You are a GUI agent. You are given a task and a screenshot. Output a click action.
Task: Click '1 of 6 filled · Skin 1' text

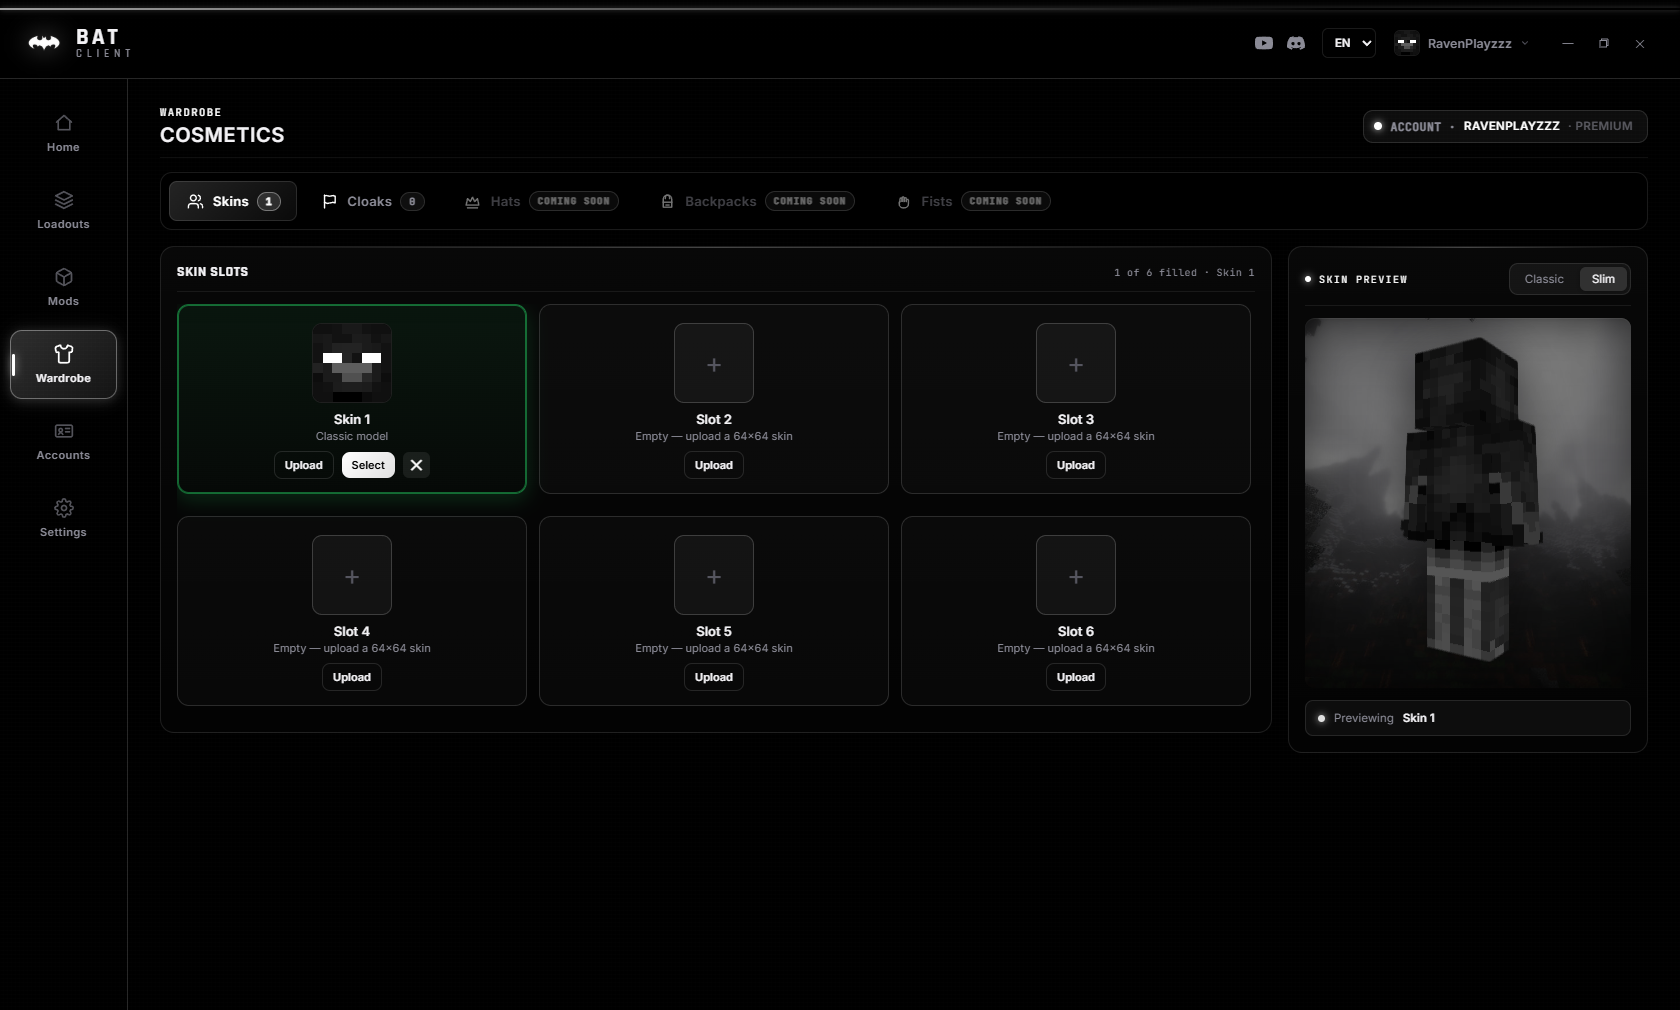tap(1184, 272)
